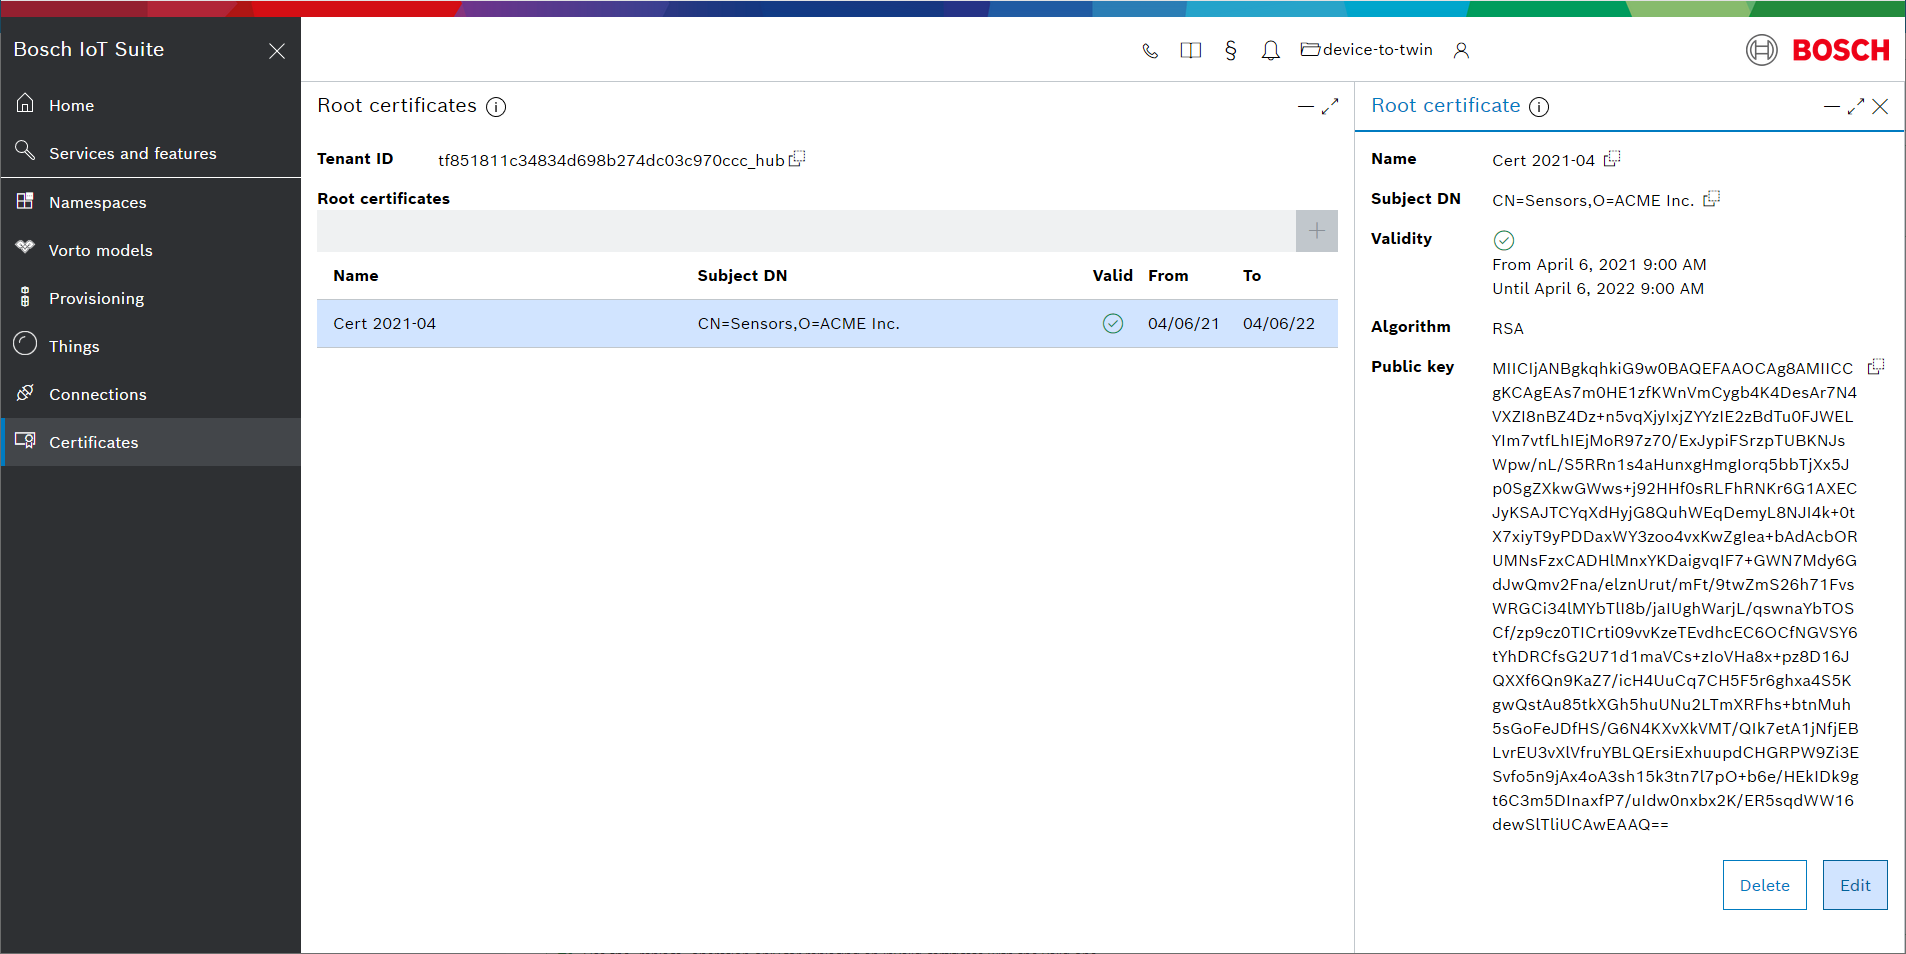Open the device-to-twin subscription selector
Viewport: 1906px width, 954px height.
point(1366,50)
